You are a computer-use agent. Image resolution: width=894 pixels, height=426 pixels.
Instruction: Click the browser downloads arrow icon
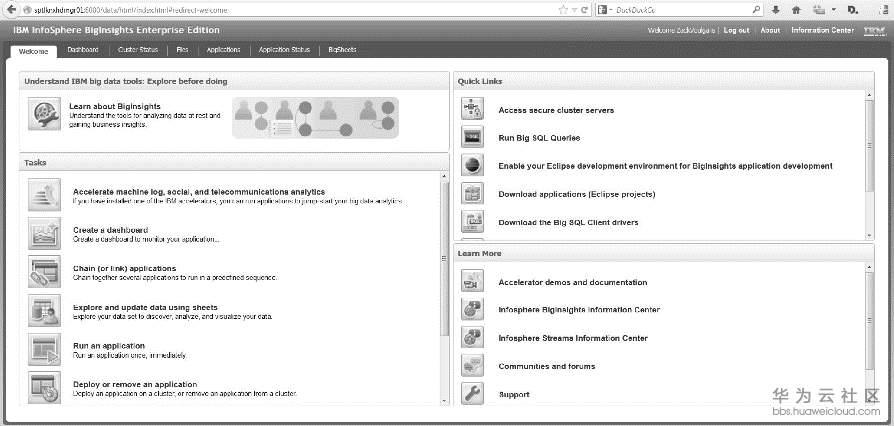point(776,10)
